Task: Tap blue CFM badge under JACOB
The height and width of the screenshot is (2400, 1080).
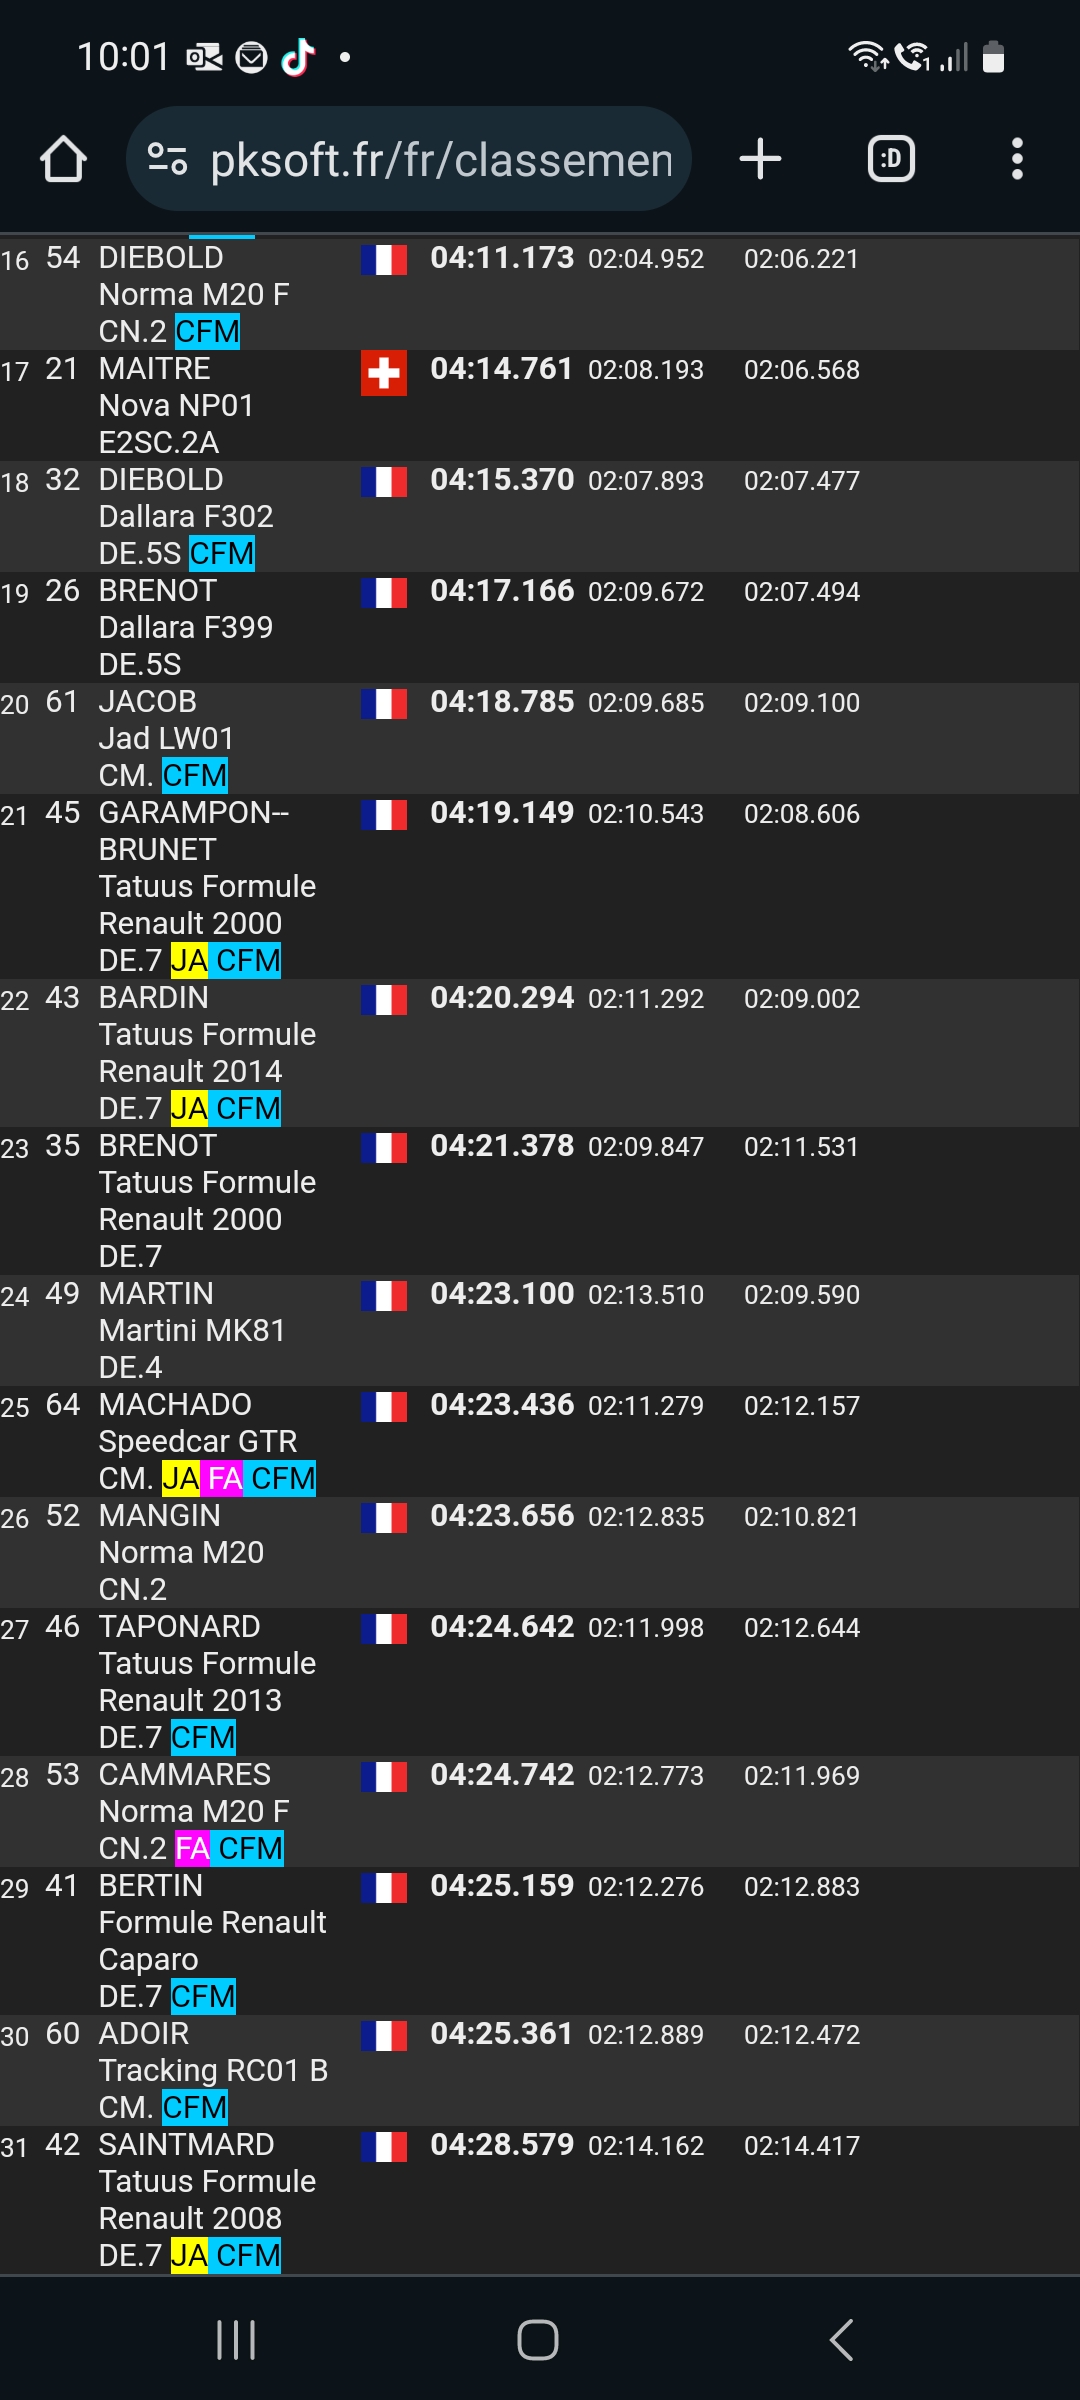Action: point(195,775)
